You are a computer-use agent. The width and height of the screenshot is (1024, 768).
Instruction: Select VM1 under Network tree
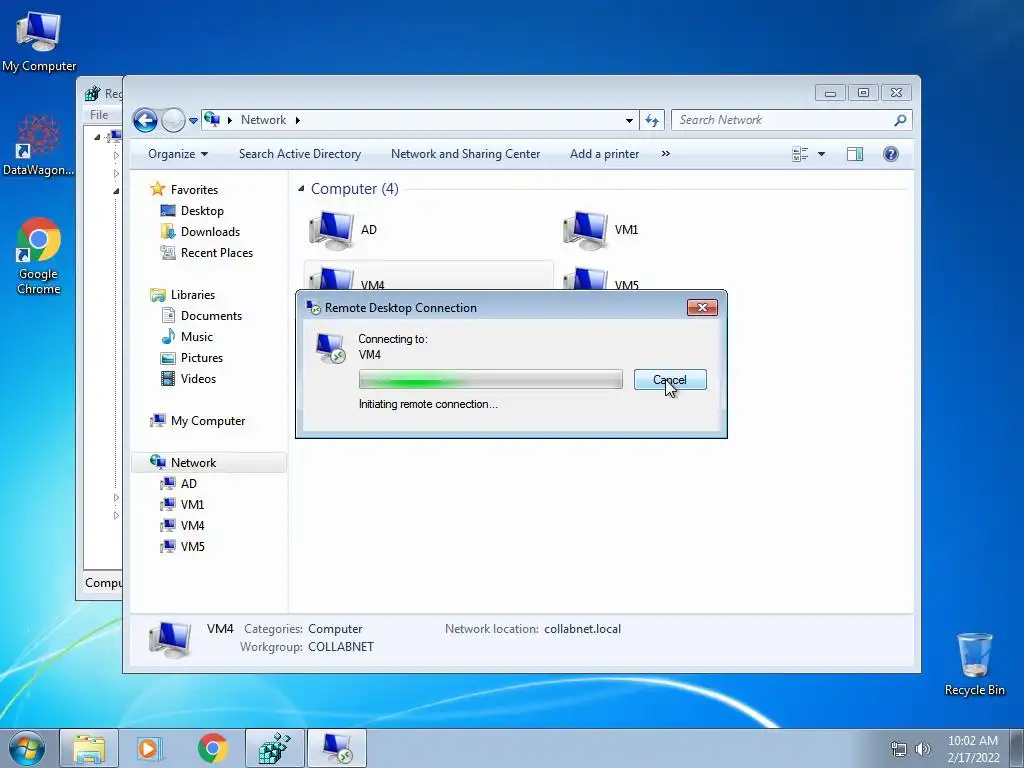click(x=192, y=505)
